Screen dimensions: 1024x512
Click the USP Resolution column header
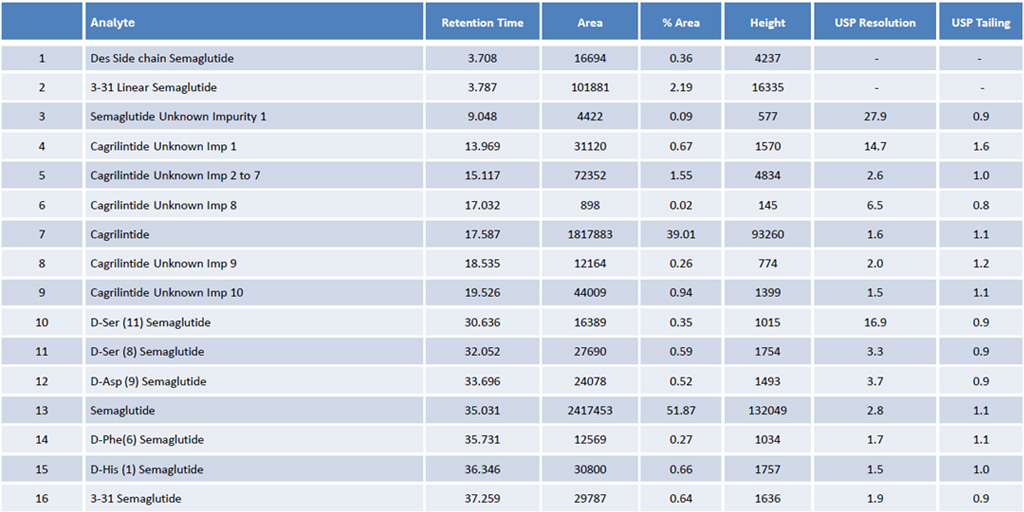(875, 22)
